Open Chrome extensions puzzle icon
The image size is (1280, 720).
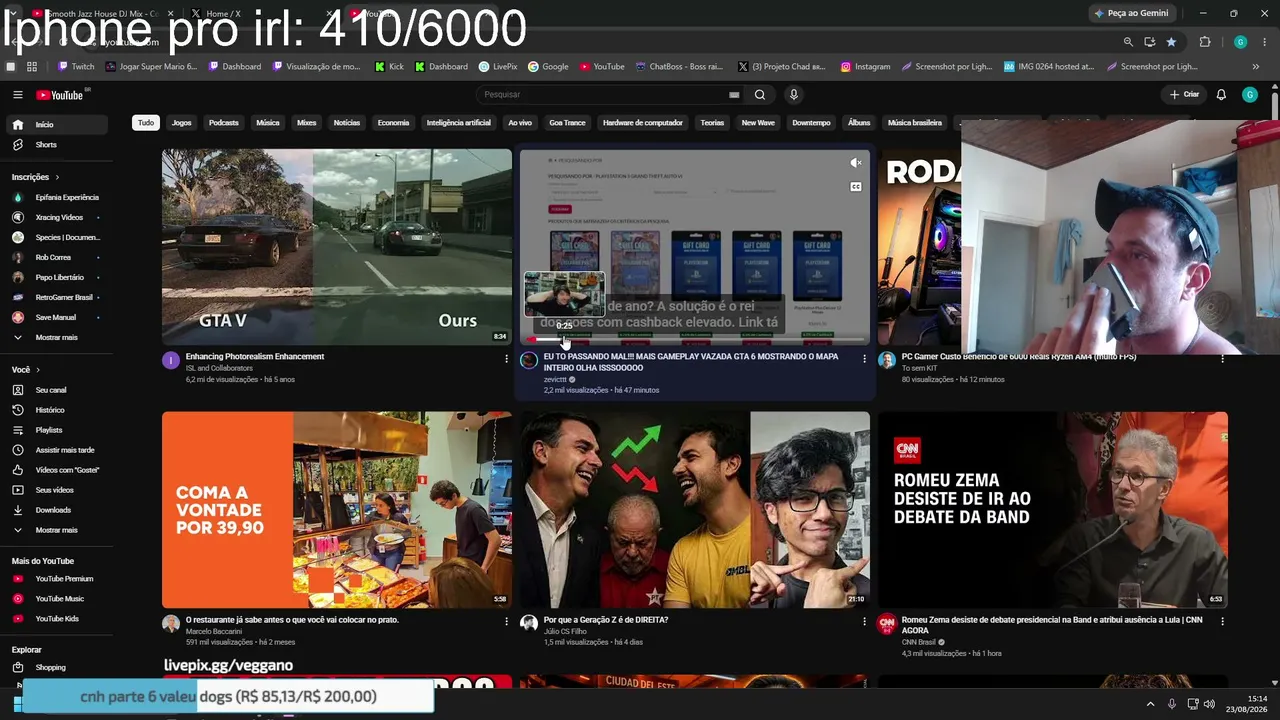click(x=1205, y=42)
